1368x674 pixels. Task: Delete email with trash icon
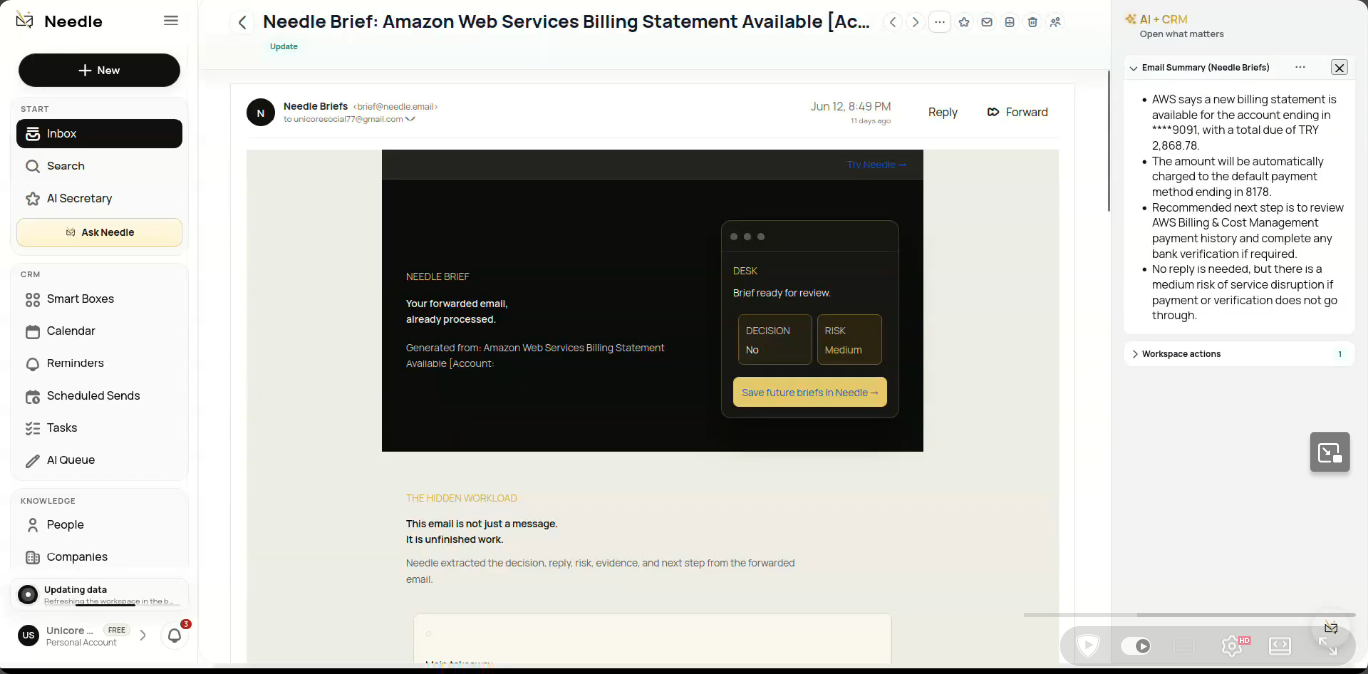[1033, 22]
